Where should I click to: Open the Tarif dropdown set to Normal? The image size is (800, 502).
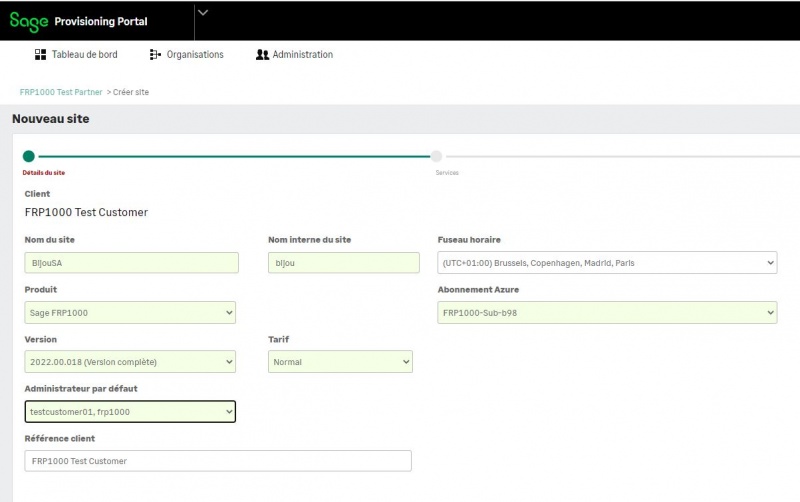point(340,362)
